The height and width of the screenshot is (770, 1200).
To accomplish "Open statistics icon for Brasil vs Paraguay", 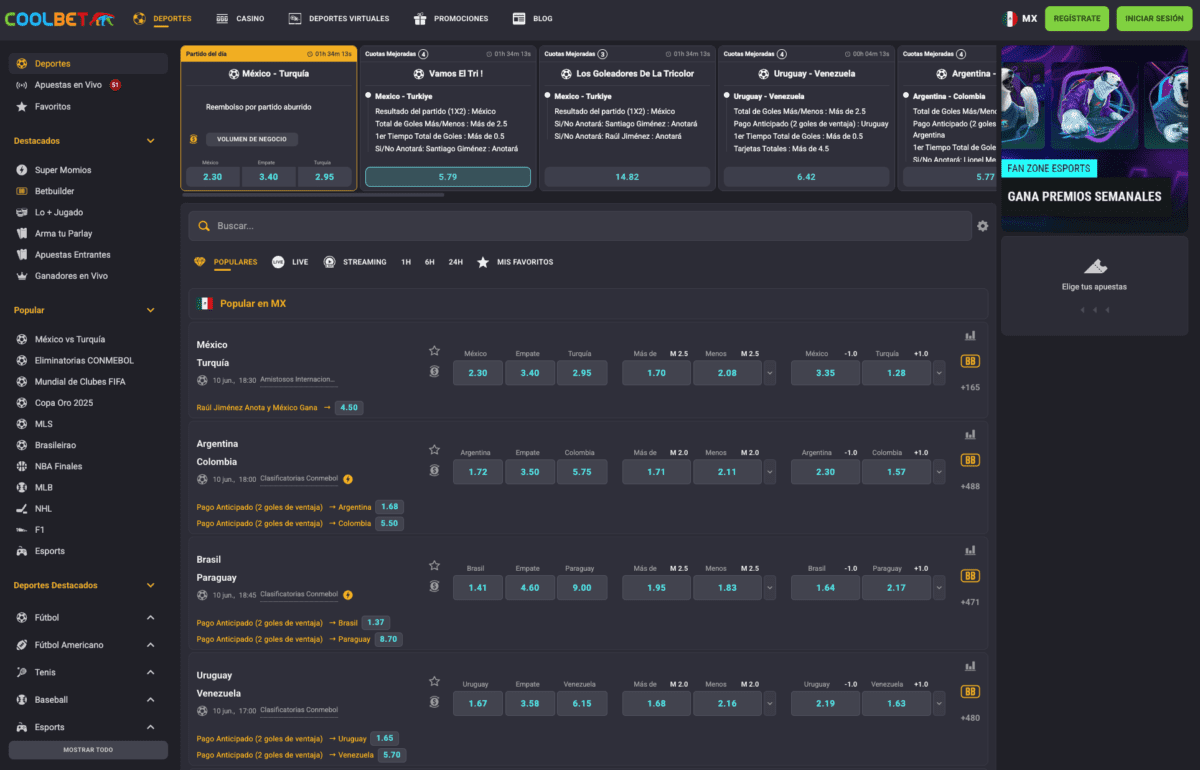I will tap(970, 551).
